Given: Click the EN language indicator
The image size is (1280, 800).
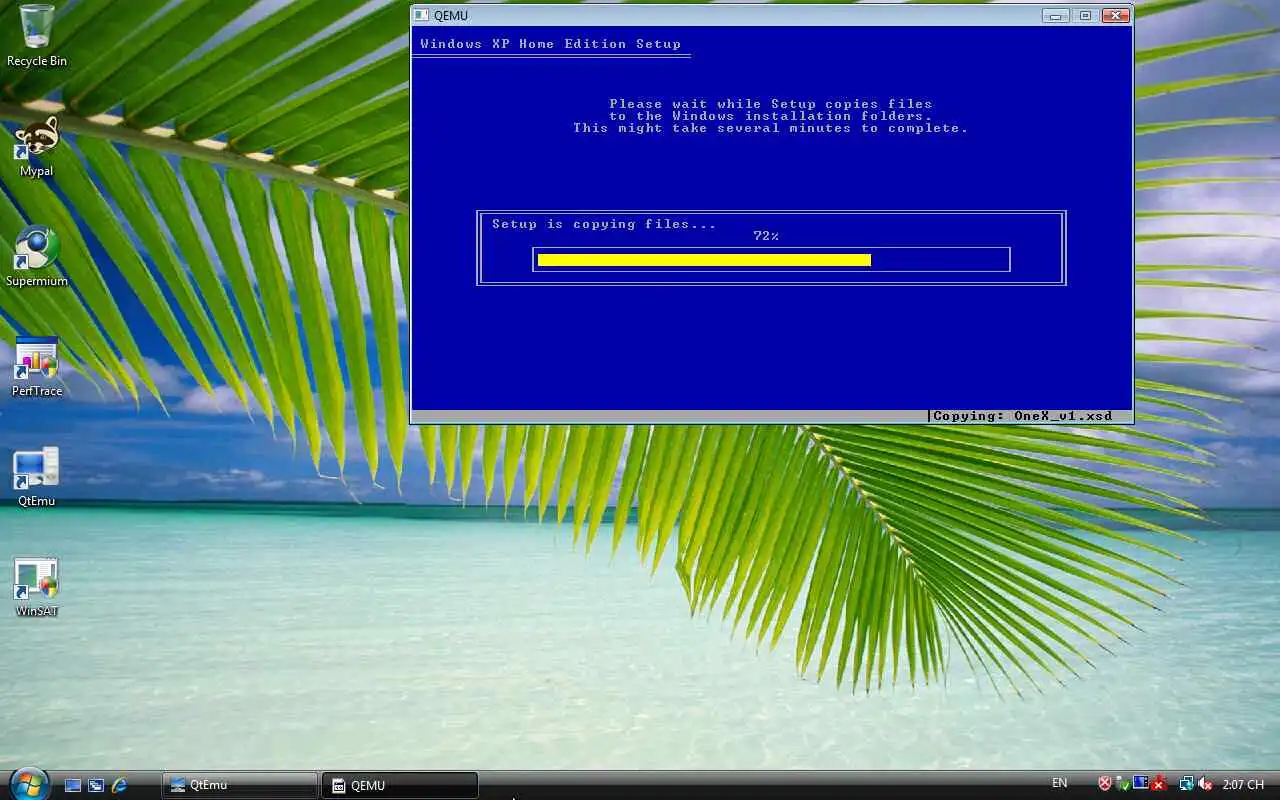Looking at the screenshot, I should coord(1060,784).
